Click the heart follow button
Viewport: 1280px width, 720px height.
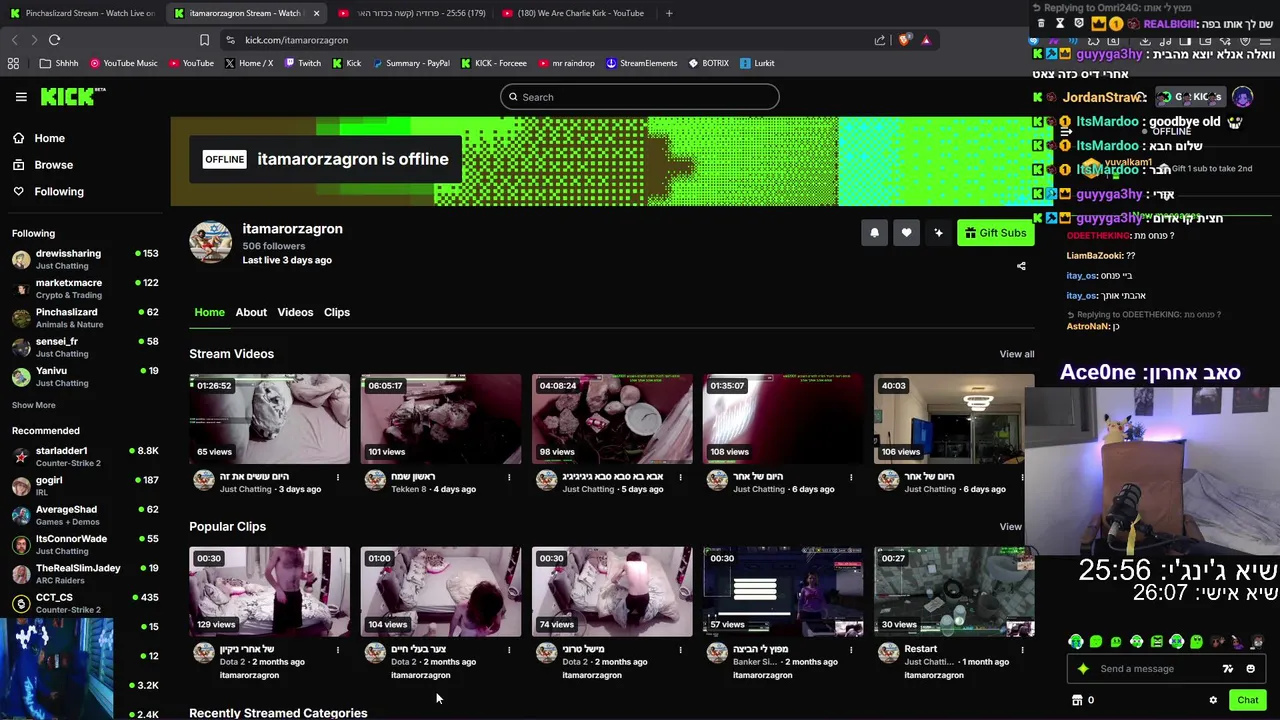click(906, 233)
